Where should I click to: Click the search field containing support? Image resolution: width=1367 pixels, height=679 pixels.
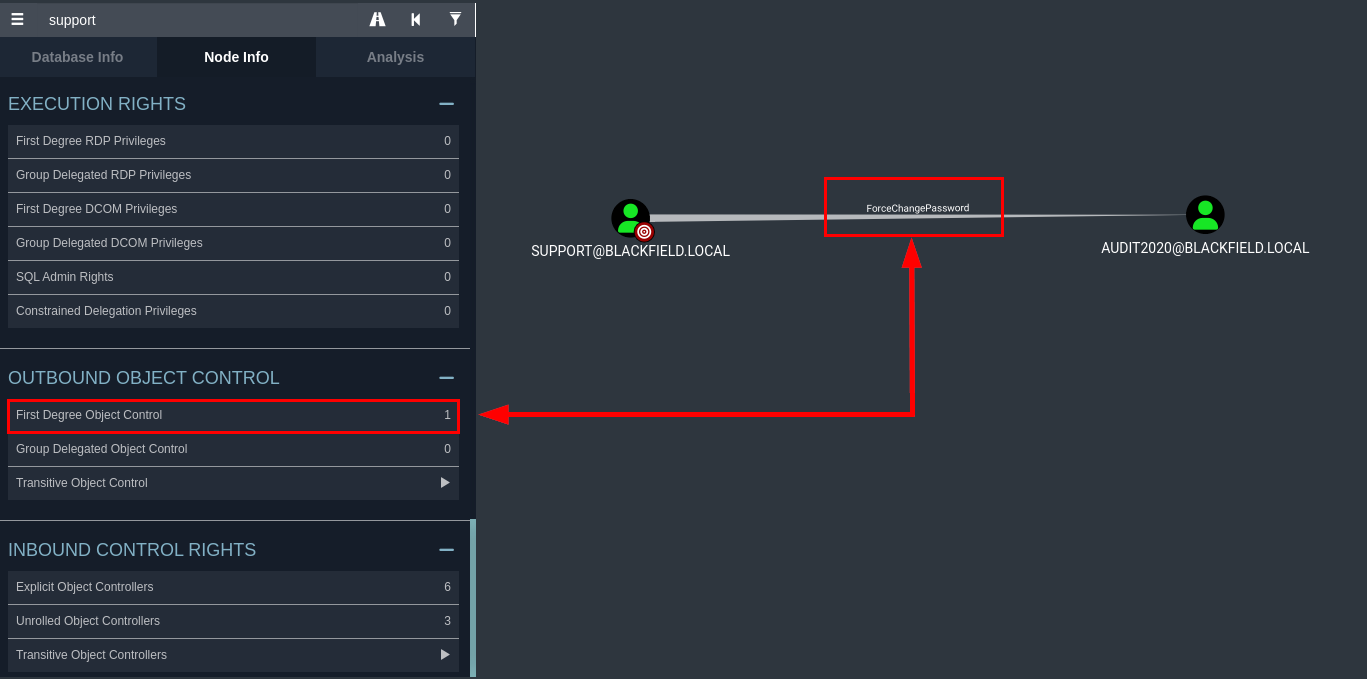(200, 19)
